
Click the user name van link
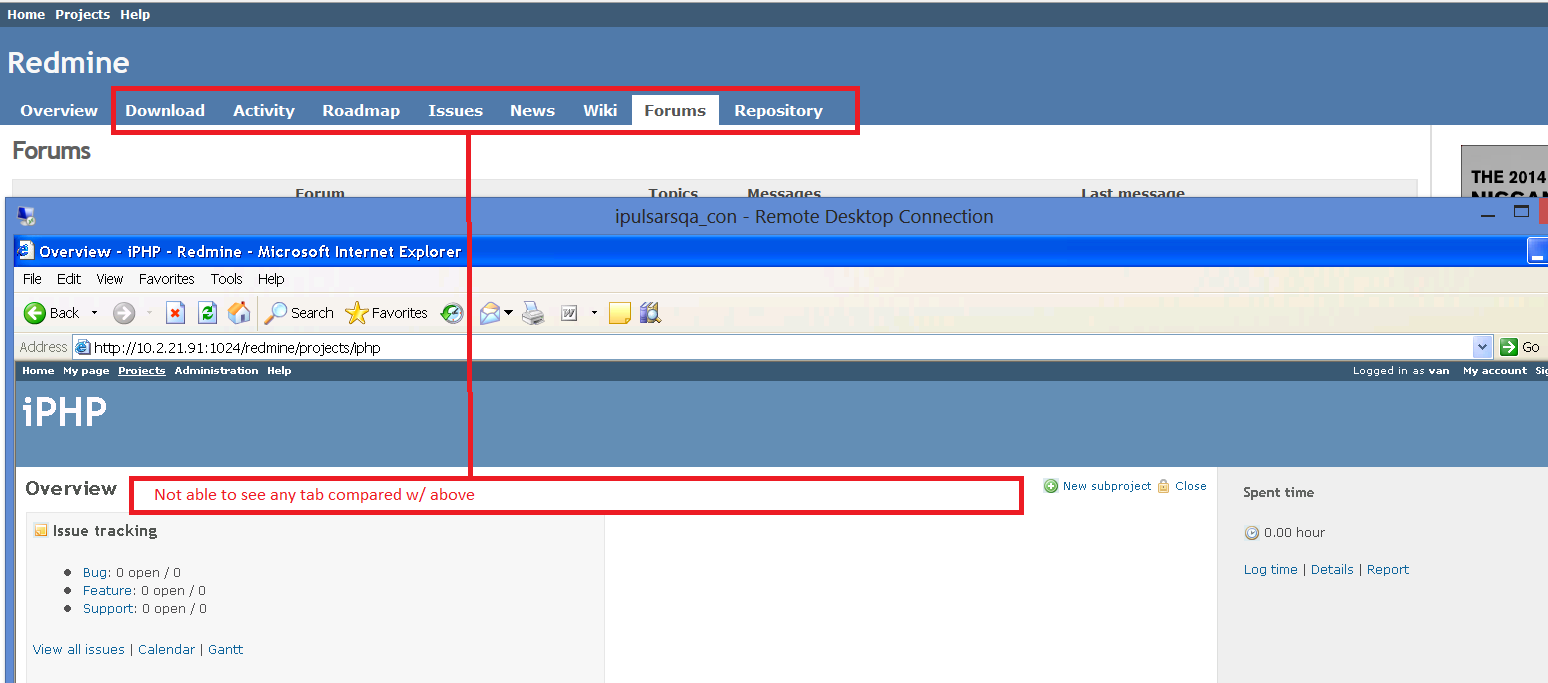point(1439,371)
